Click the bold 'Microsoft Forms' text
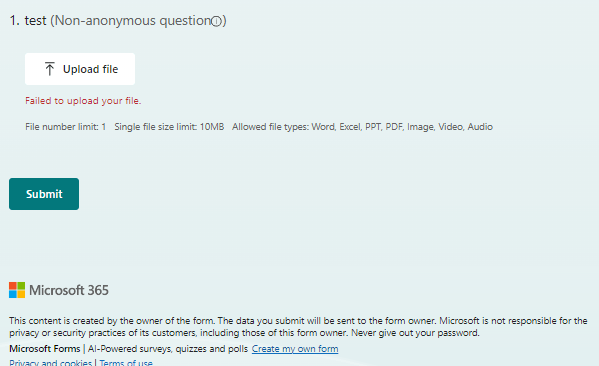This screenshot has height=366, width=599. (45, 349)
